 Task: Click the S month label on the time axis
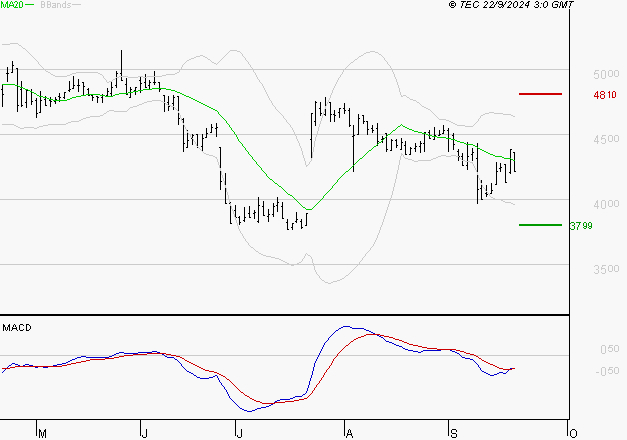(453, 434)
